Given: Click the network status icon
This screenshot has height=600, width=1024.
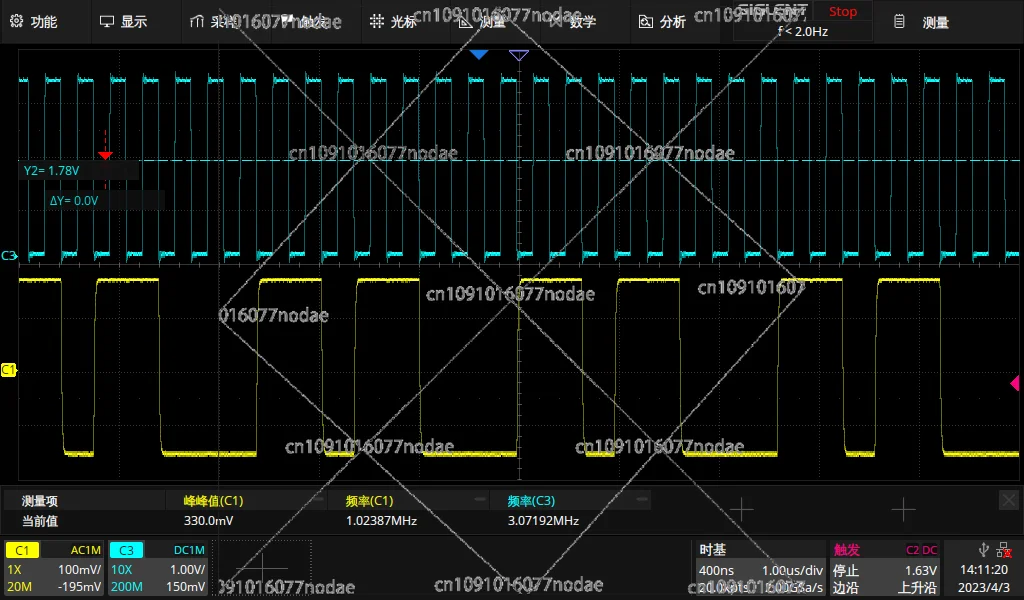Looking at the screenshot, I should pyautogui.click(x=1004, y=550).
